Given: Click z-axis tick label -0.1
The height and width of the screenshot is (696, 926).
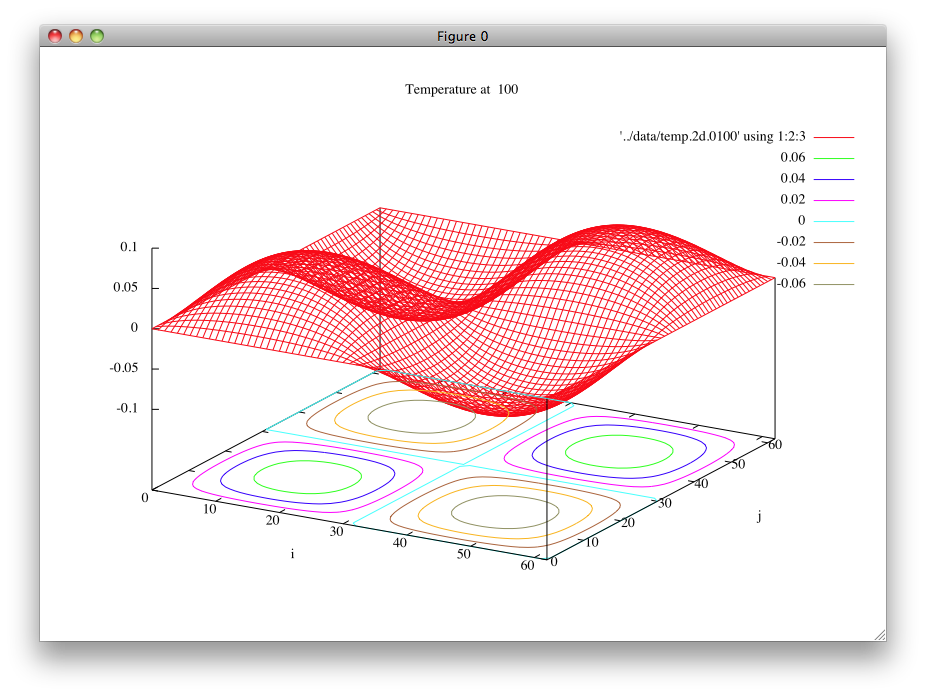Looking at the screenshot, I should click(x=126, y=409).
